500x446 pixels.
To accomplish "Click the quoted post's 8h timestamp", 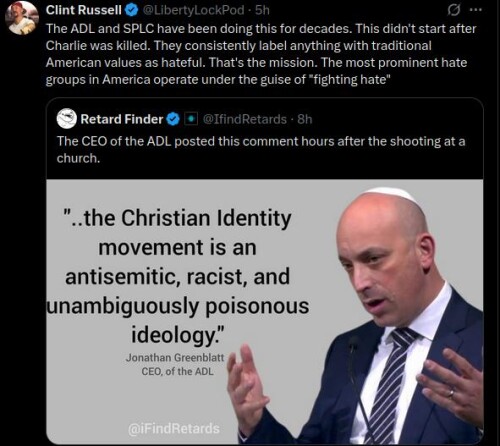I will click(x=305, y=119).
